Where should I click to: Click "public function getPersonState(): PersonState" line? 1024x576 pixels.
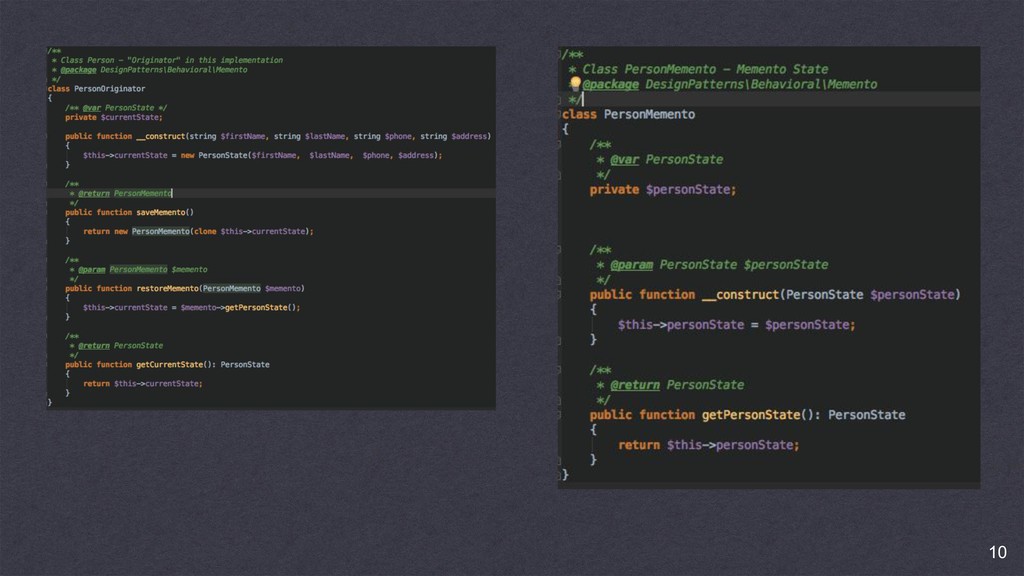tap(748, 415)
